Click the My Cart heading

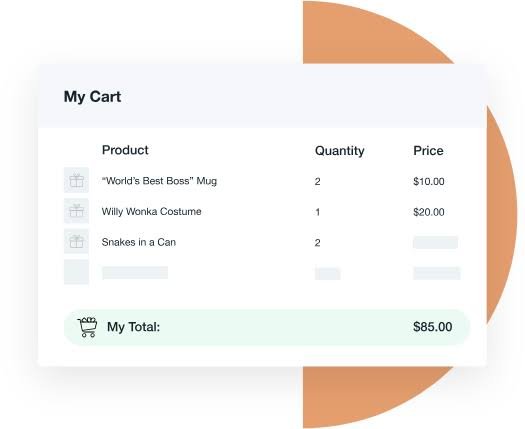pos(92,97)
